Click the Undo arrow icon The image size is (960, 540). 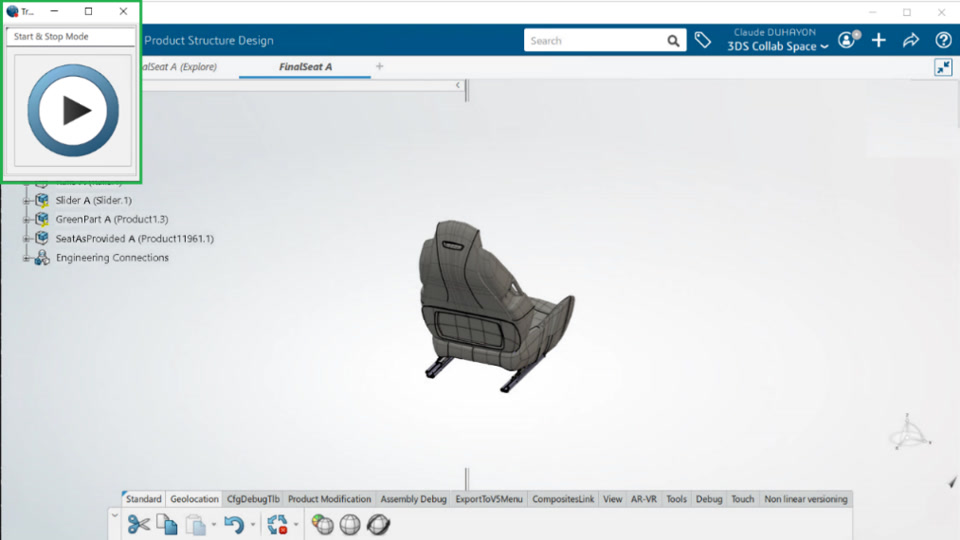point(234,525)
